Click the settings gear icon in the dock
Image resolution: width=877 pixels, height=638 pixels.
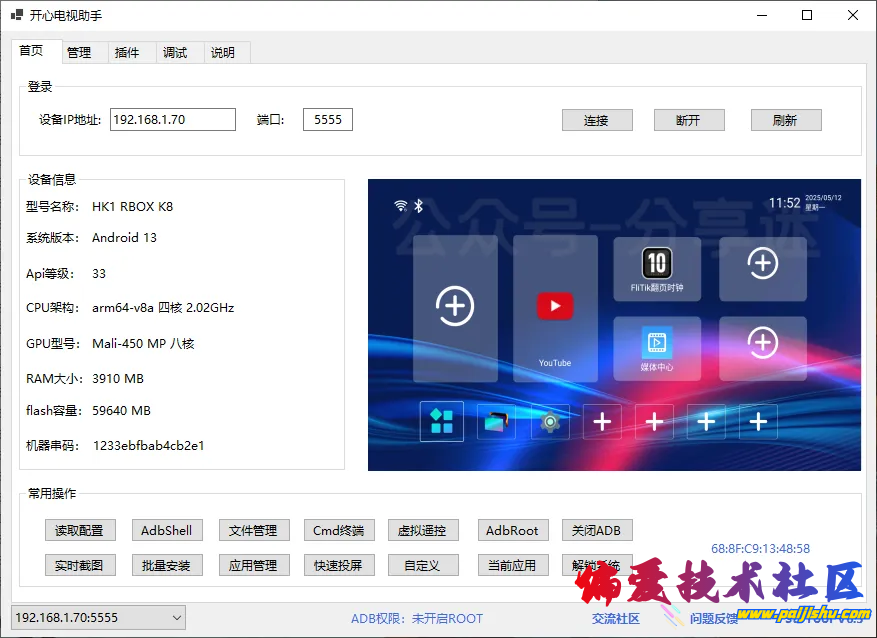549,422
